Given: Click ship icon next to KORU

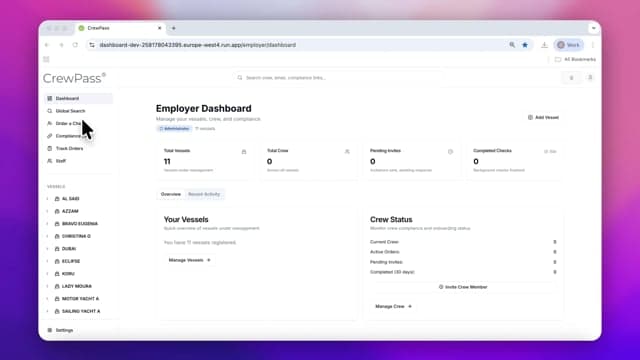Looking at the screenshot, I should (57, 274).
